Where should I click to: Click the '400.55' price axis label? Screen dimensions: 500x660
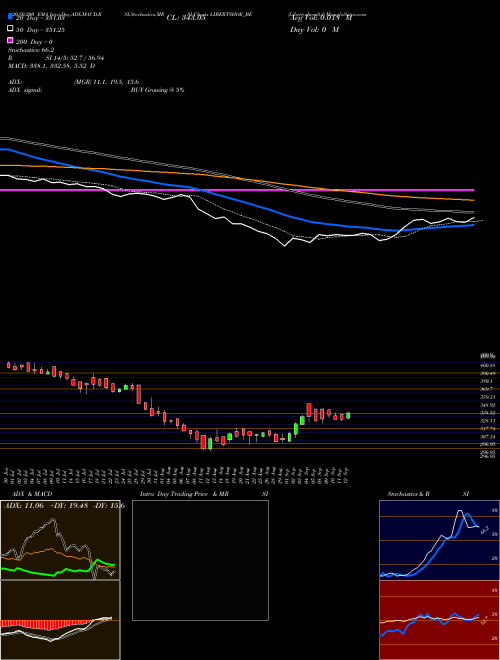coord(489,365)
